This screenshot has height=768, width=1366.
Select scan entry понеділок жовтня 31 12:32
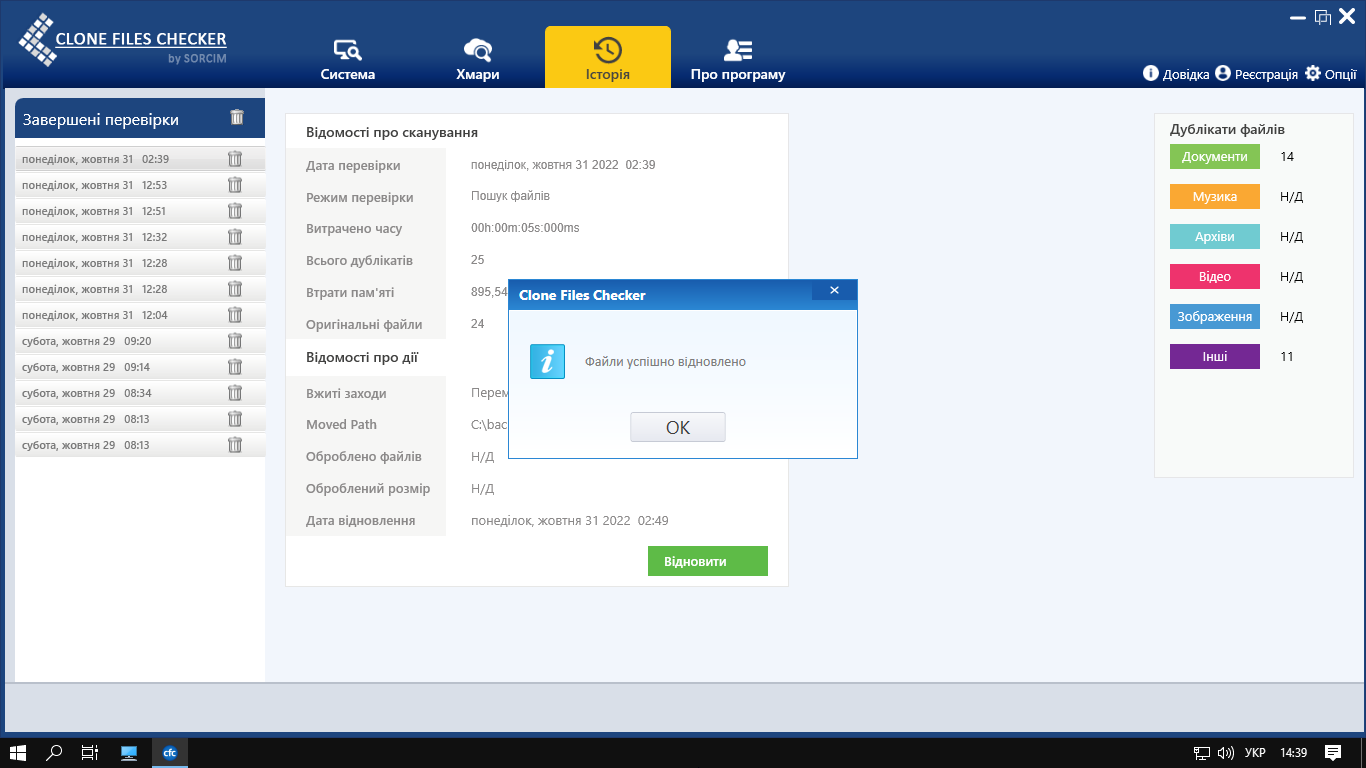[140, 237]
